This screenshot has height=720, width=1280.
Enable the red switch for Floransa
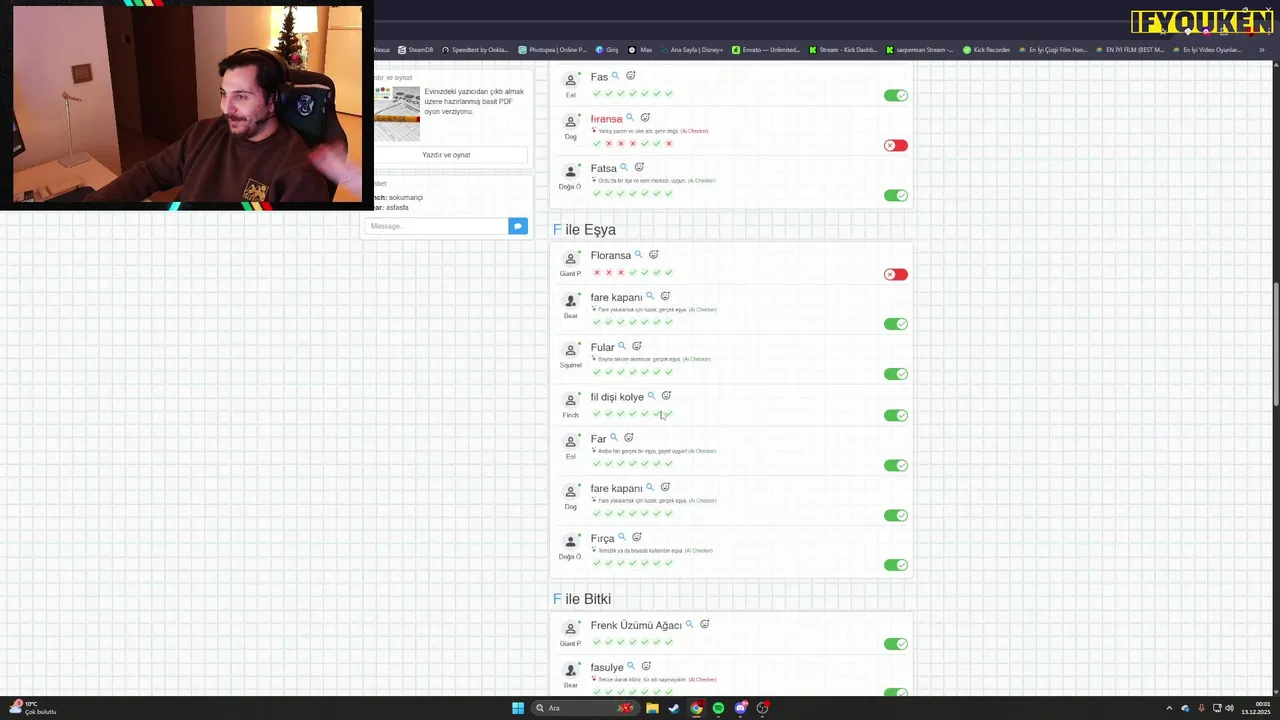tap(896, 274)
